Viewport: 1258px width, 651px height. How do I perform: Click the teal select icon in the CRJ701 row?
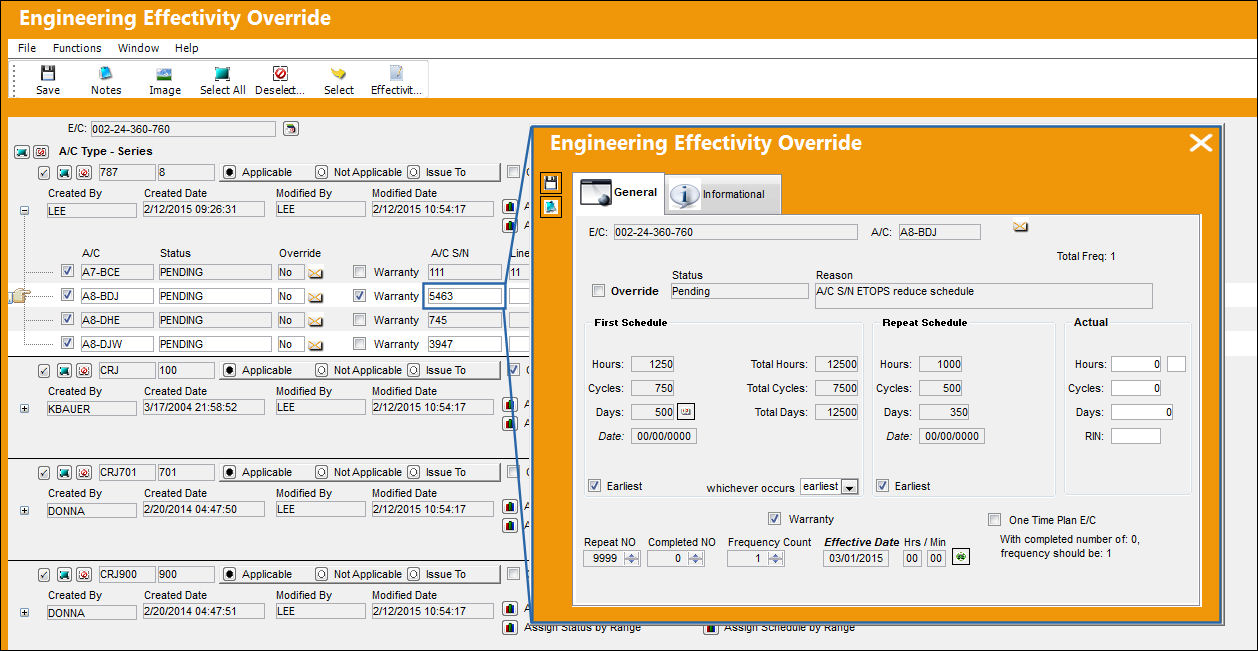pyautogui.click(x=63, y=472)
